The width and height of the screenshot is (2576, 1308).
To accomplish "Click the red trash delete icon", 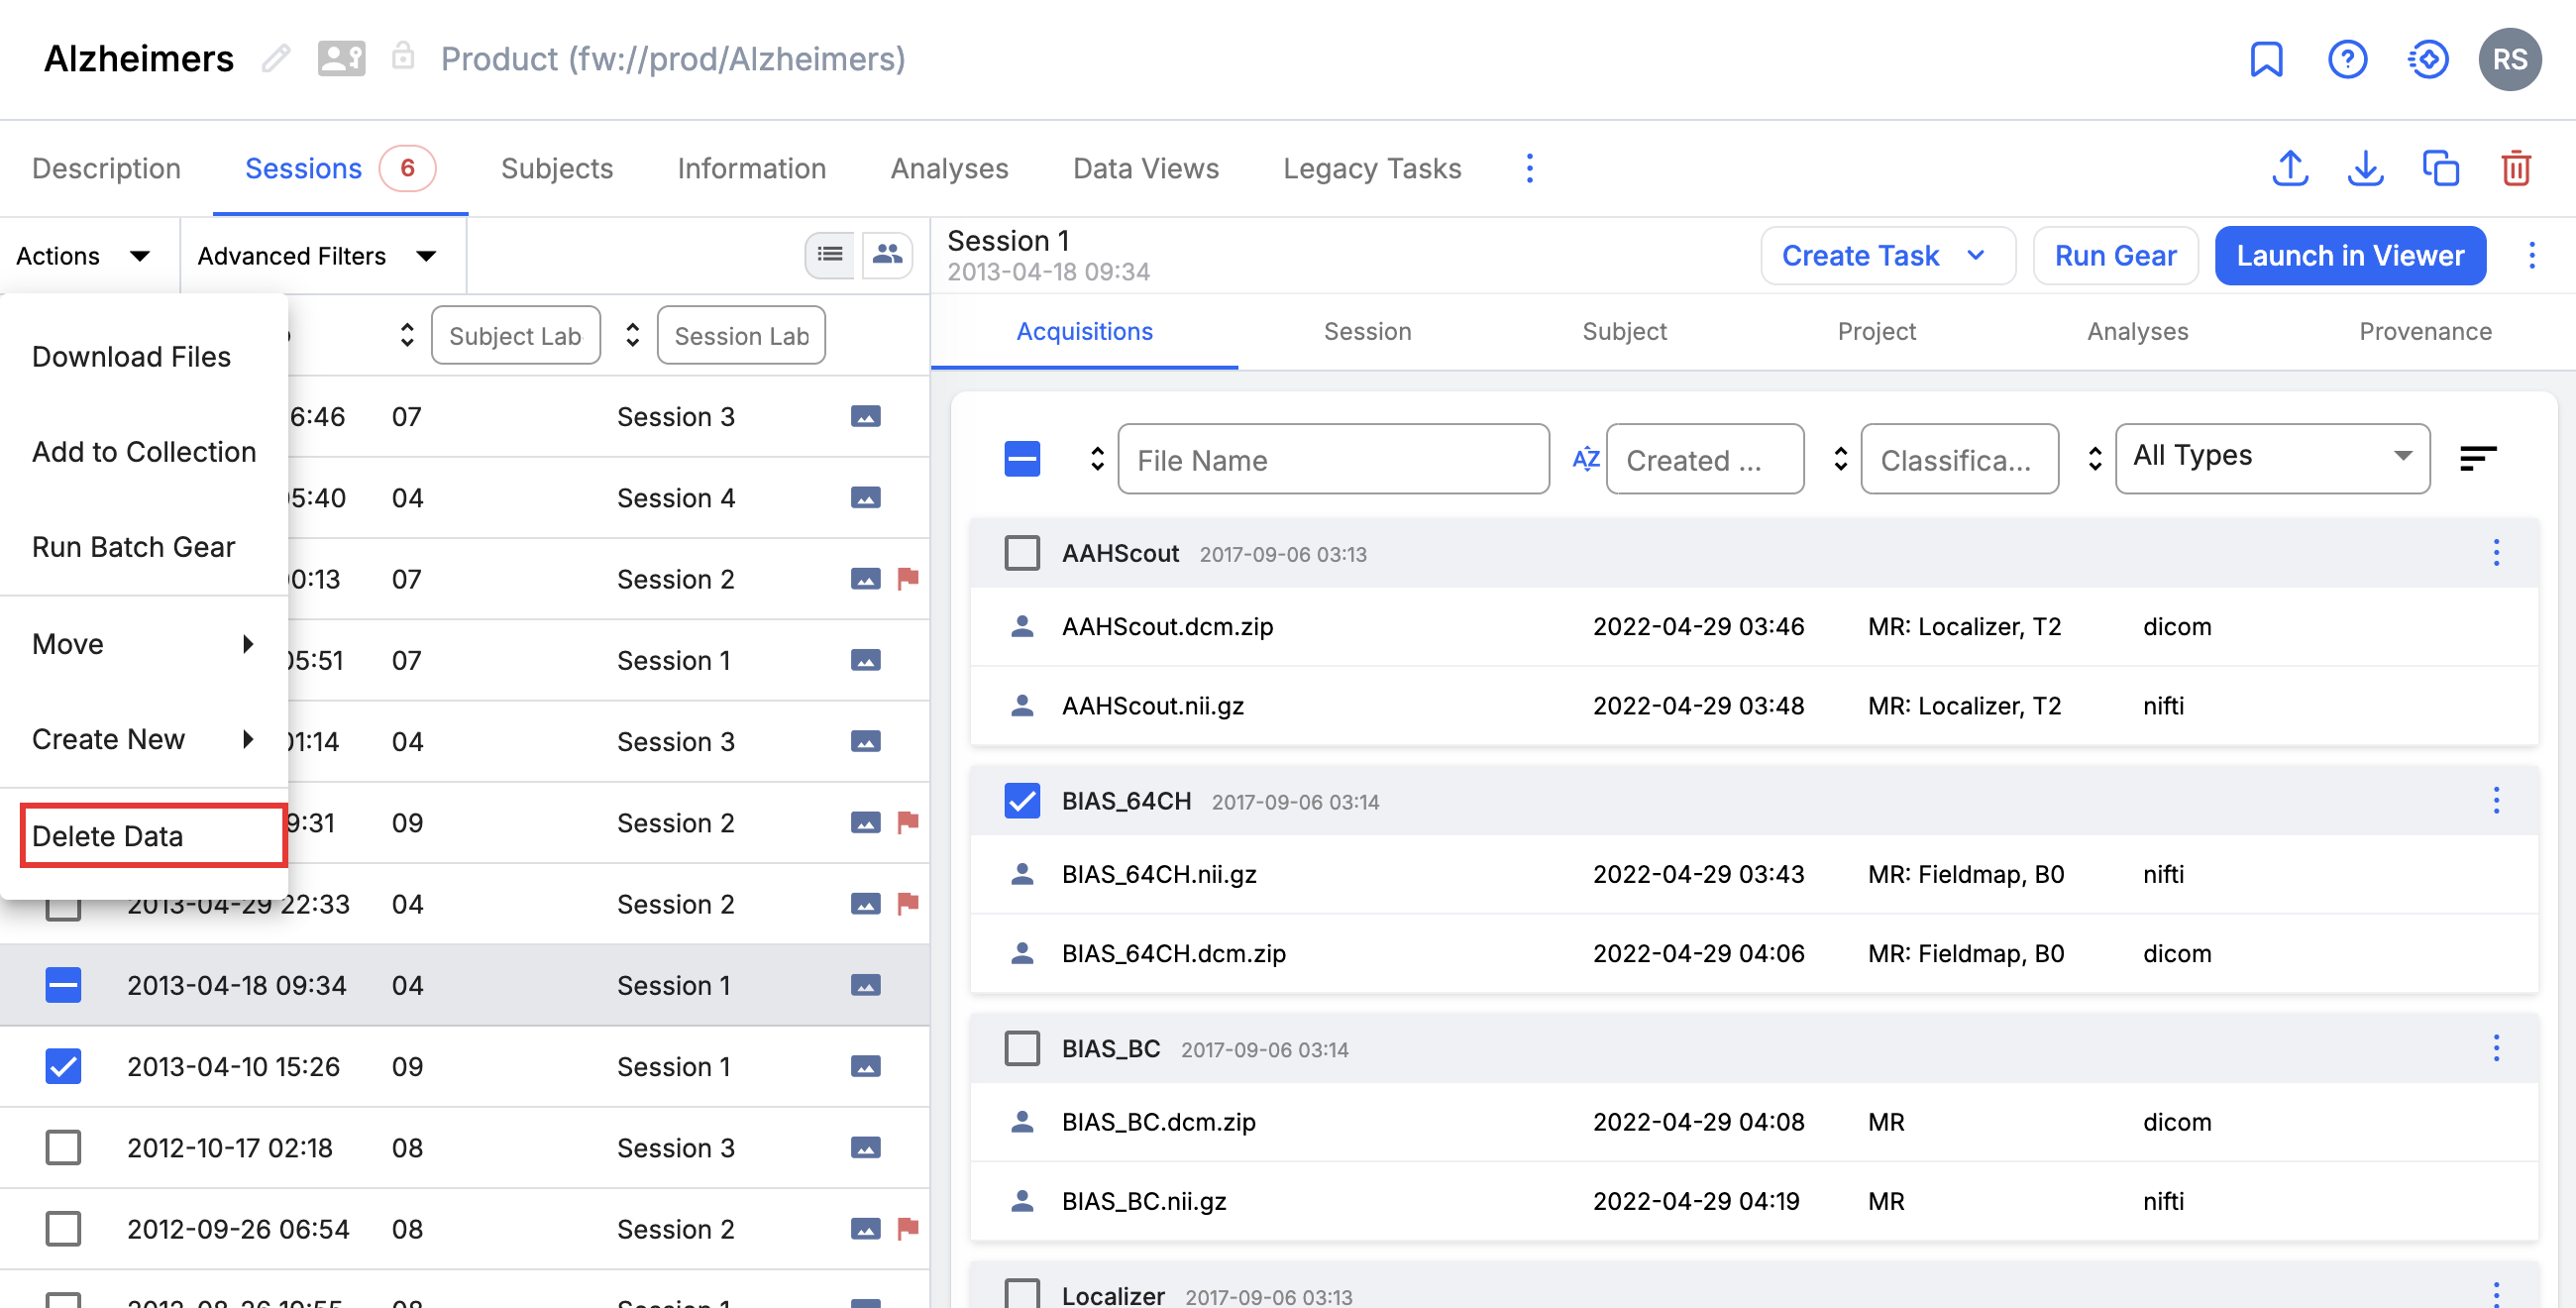I will coord(2516,168).
